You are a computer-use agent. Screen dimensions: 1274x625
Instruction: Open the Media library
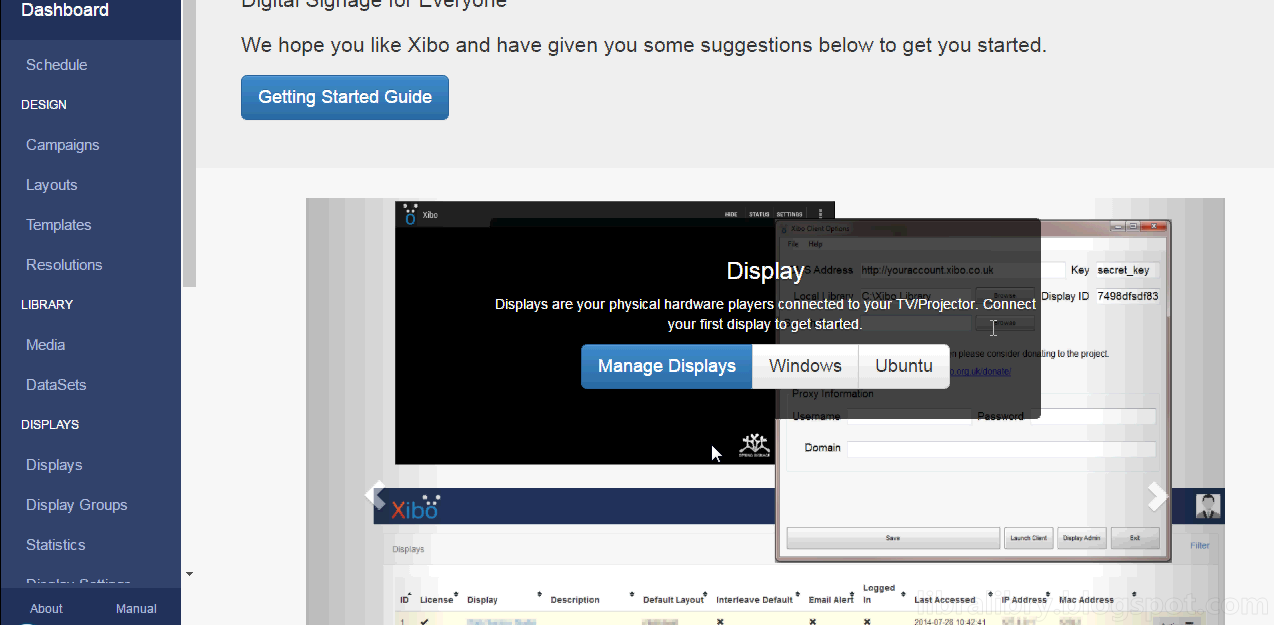pyautogui.click(x=45, y=345)
